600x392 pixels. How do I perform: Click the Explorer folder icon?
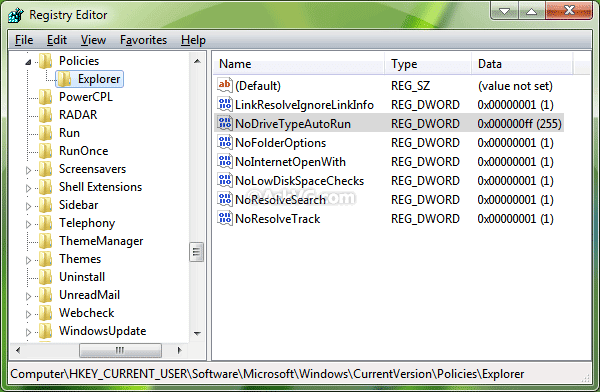point(65,79)
